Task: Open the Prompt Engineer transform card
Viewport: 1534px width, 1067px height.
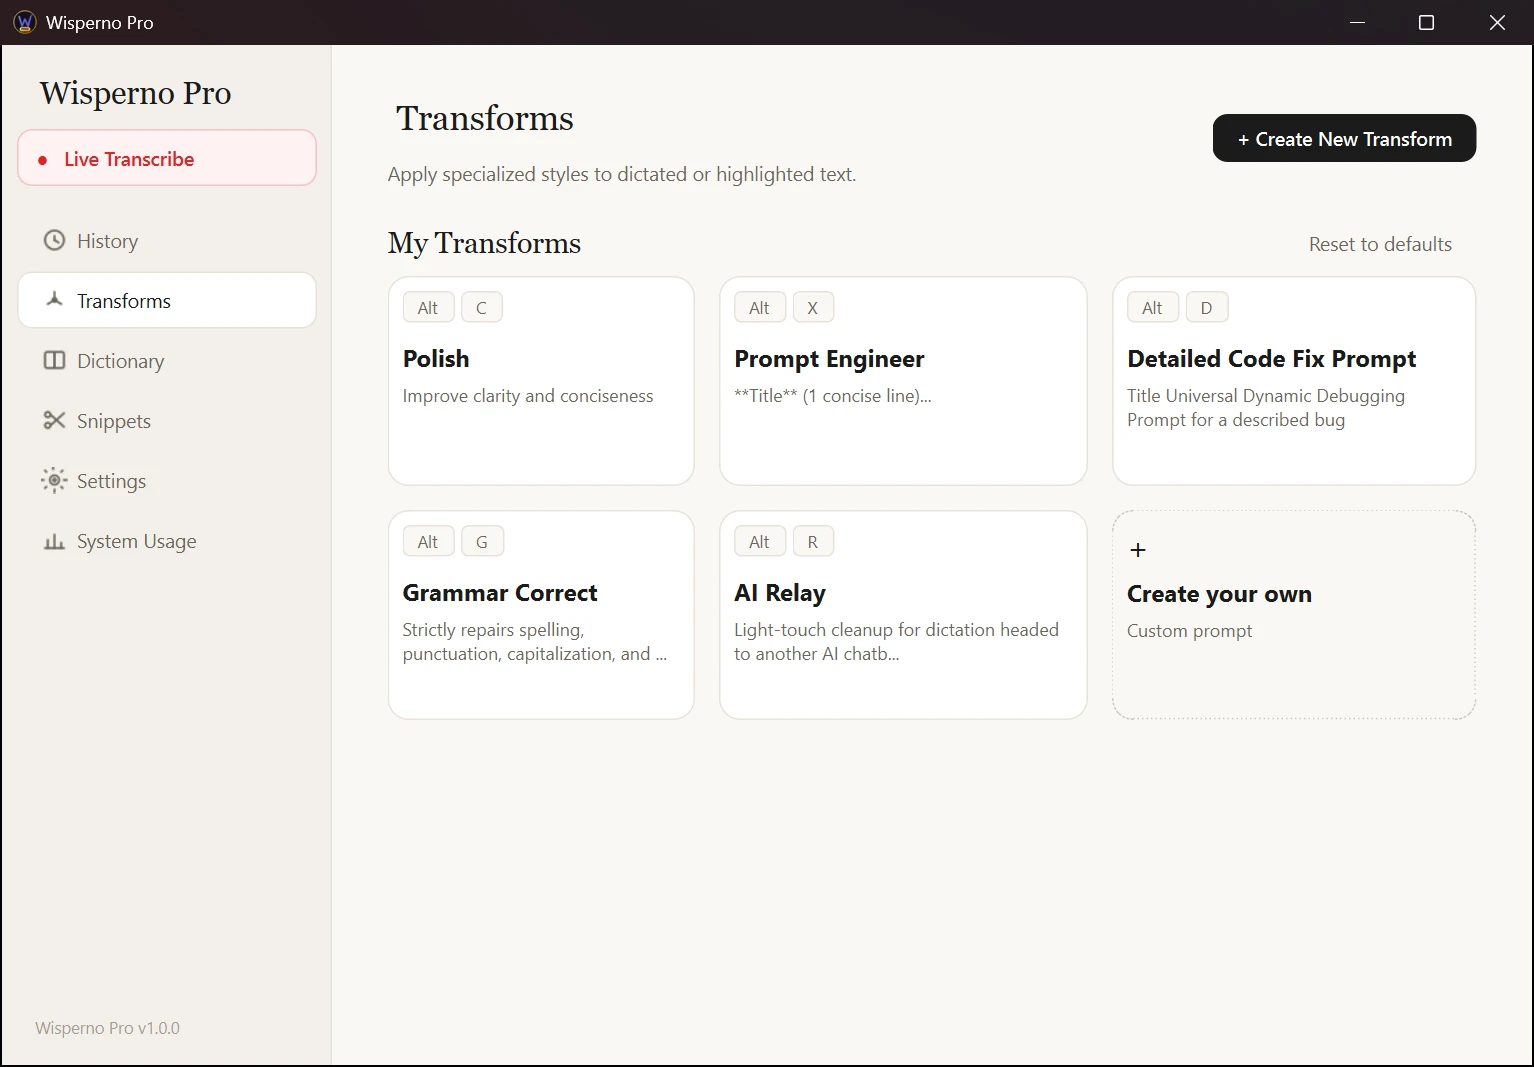Action: click(x=903, y=381)
